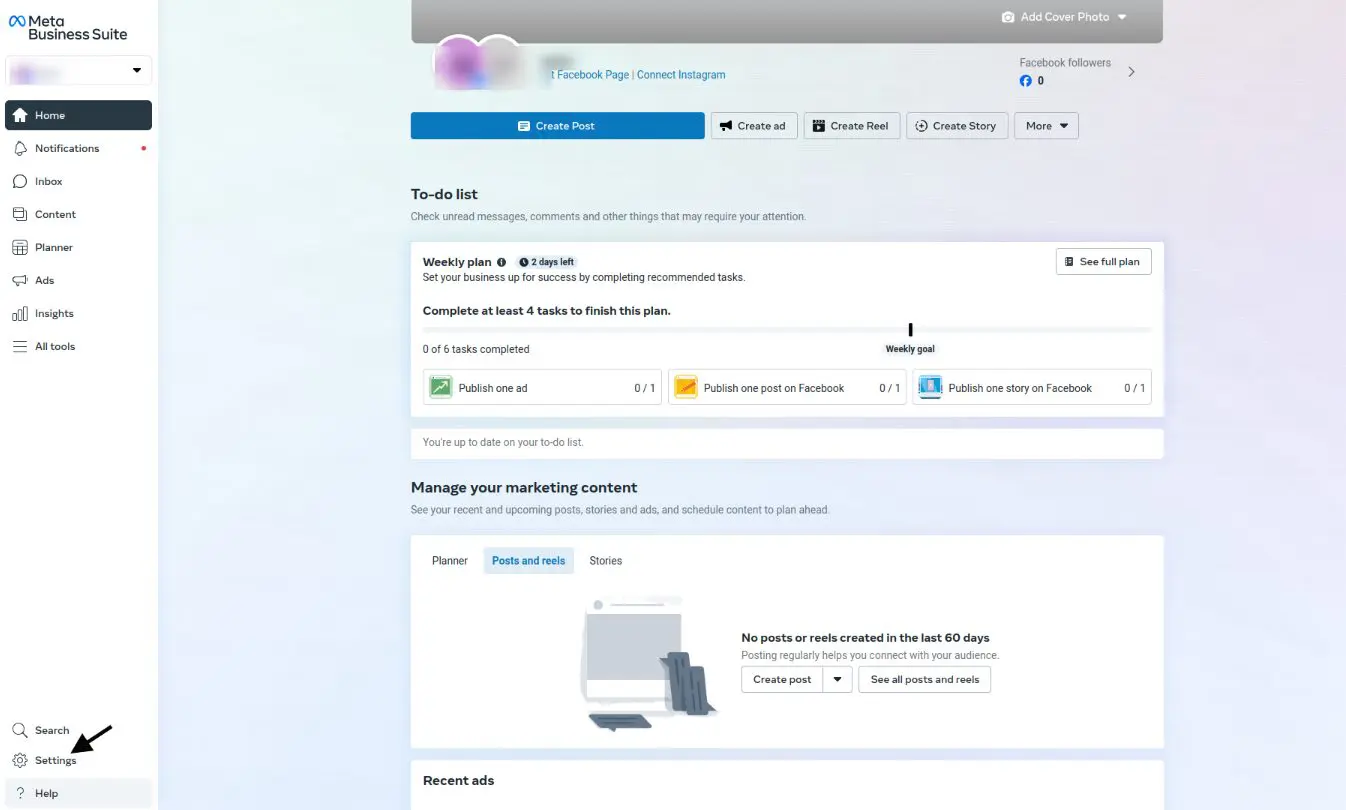Image resolution: width=1346 pixels, height=810 pixels.
Task: Click the Content icon in sidebar
Action: point(20,214)
